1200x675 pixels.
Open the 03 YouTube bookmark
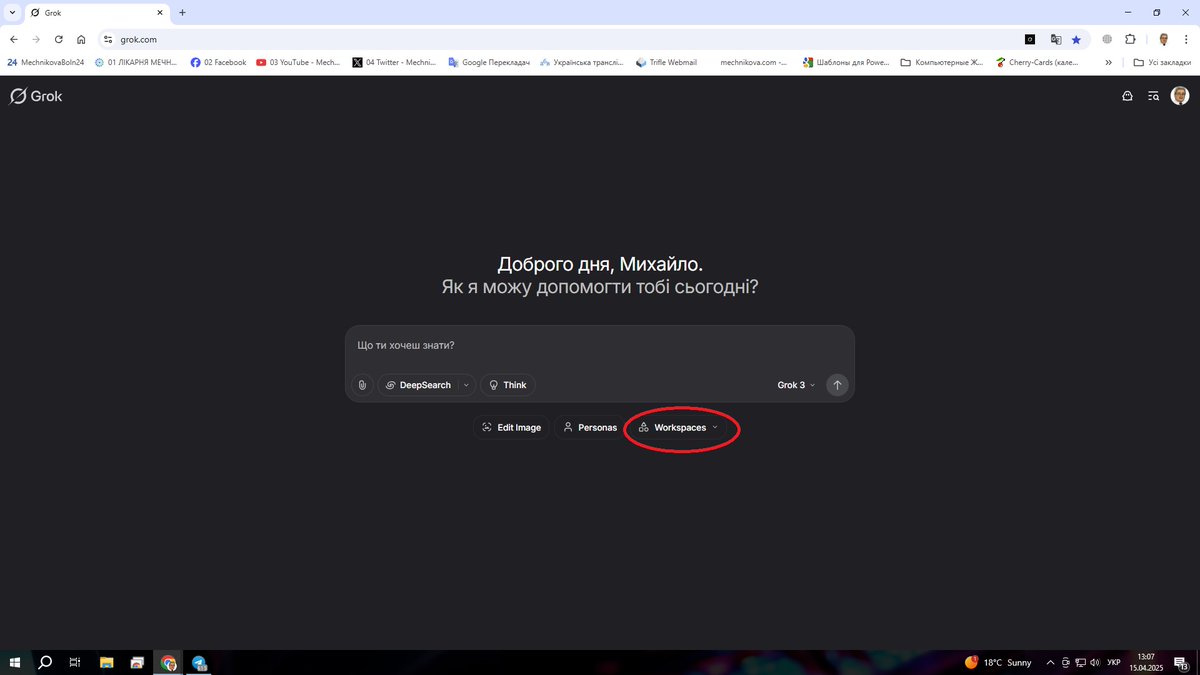298,62
